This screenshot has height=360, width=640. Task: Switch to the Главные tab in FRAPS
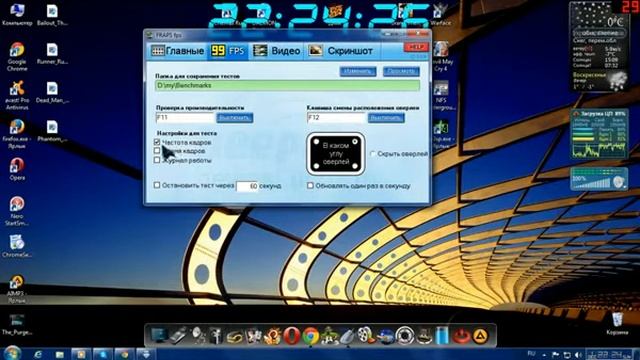177,51
